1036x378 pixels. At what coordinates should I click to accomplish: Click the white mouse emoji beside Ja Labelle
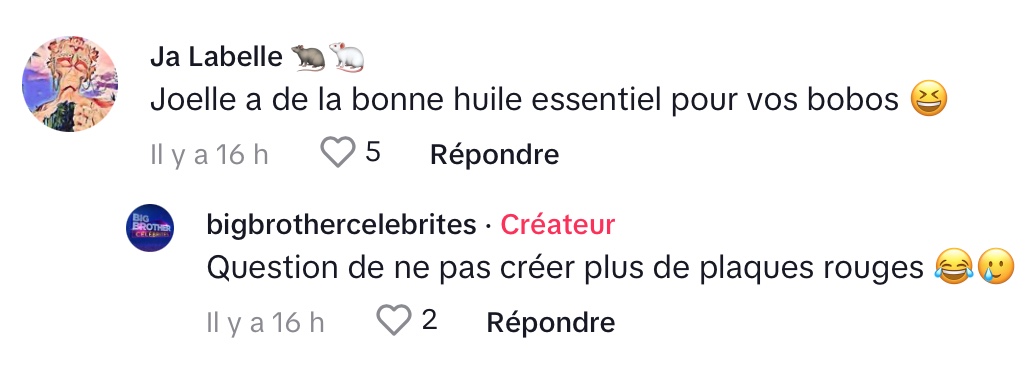click(346, 57)
